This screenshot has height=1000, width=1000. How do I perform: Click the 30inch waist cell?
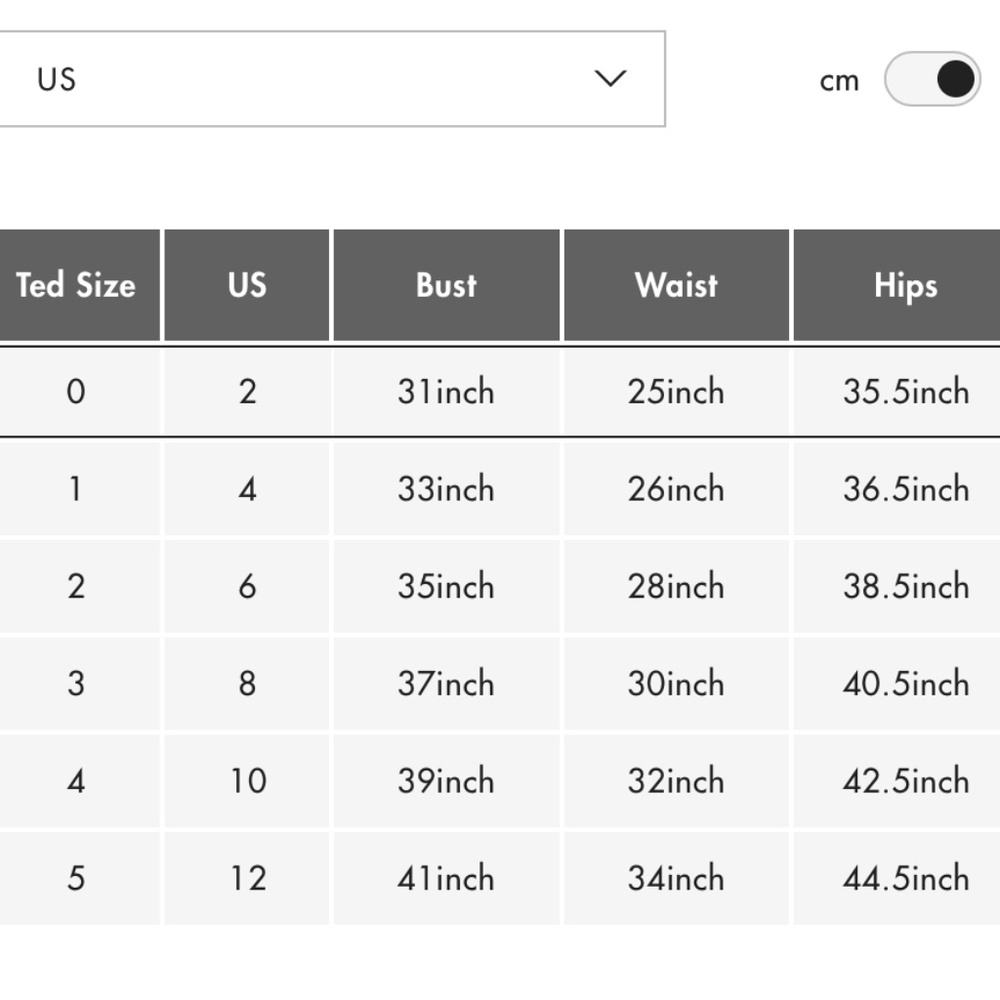pyautogui.click(x=677, y=684)
